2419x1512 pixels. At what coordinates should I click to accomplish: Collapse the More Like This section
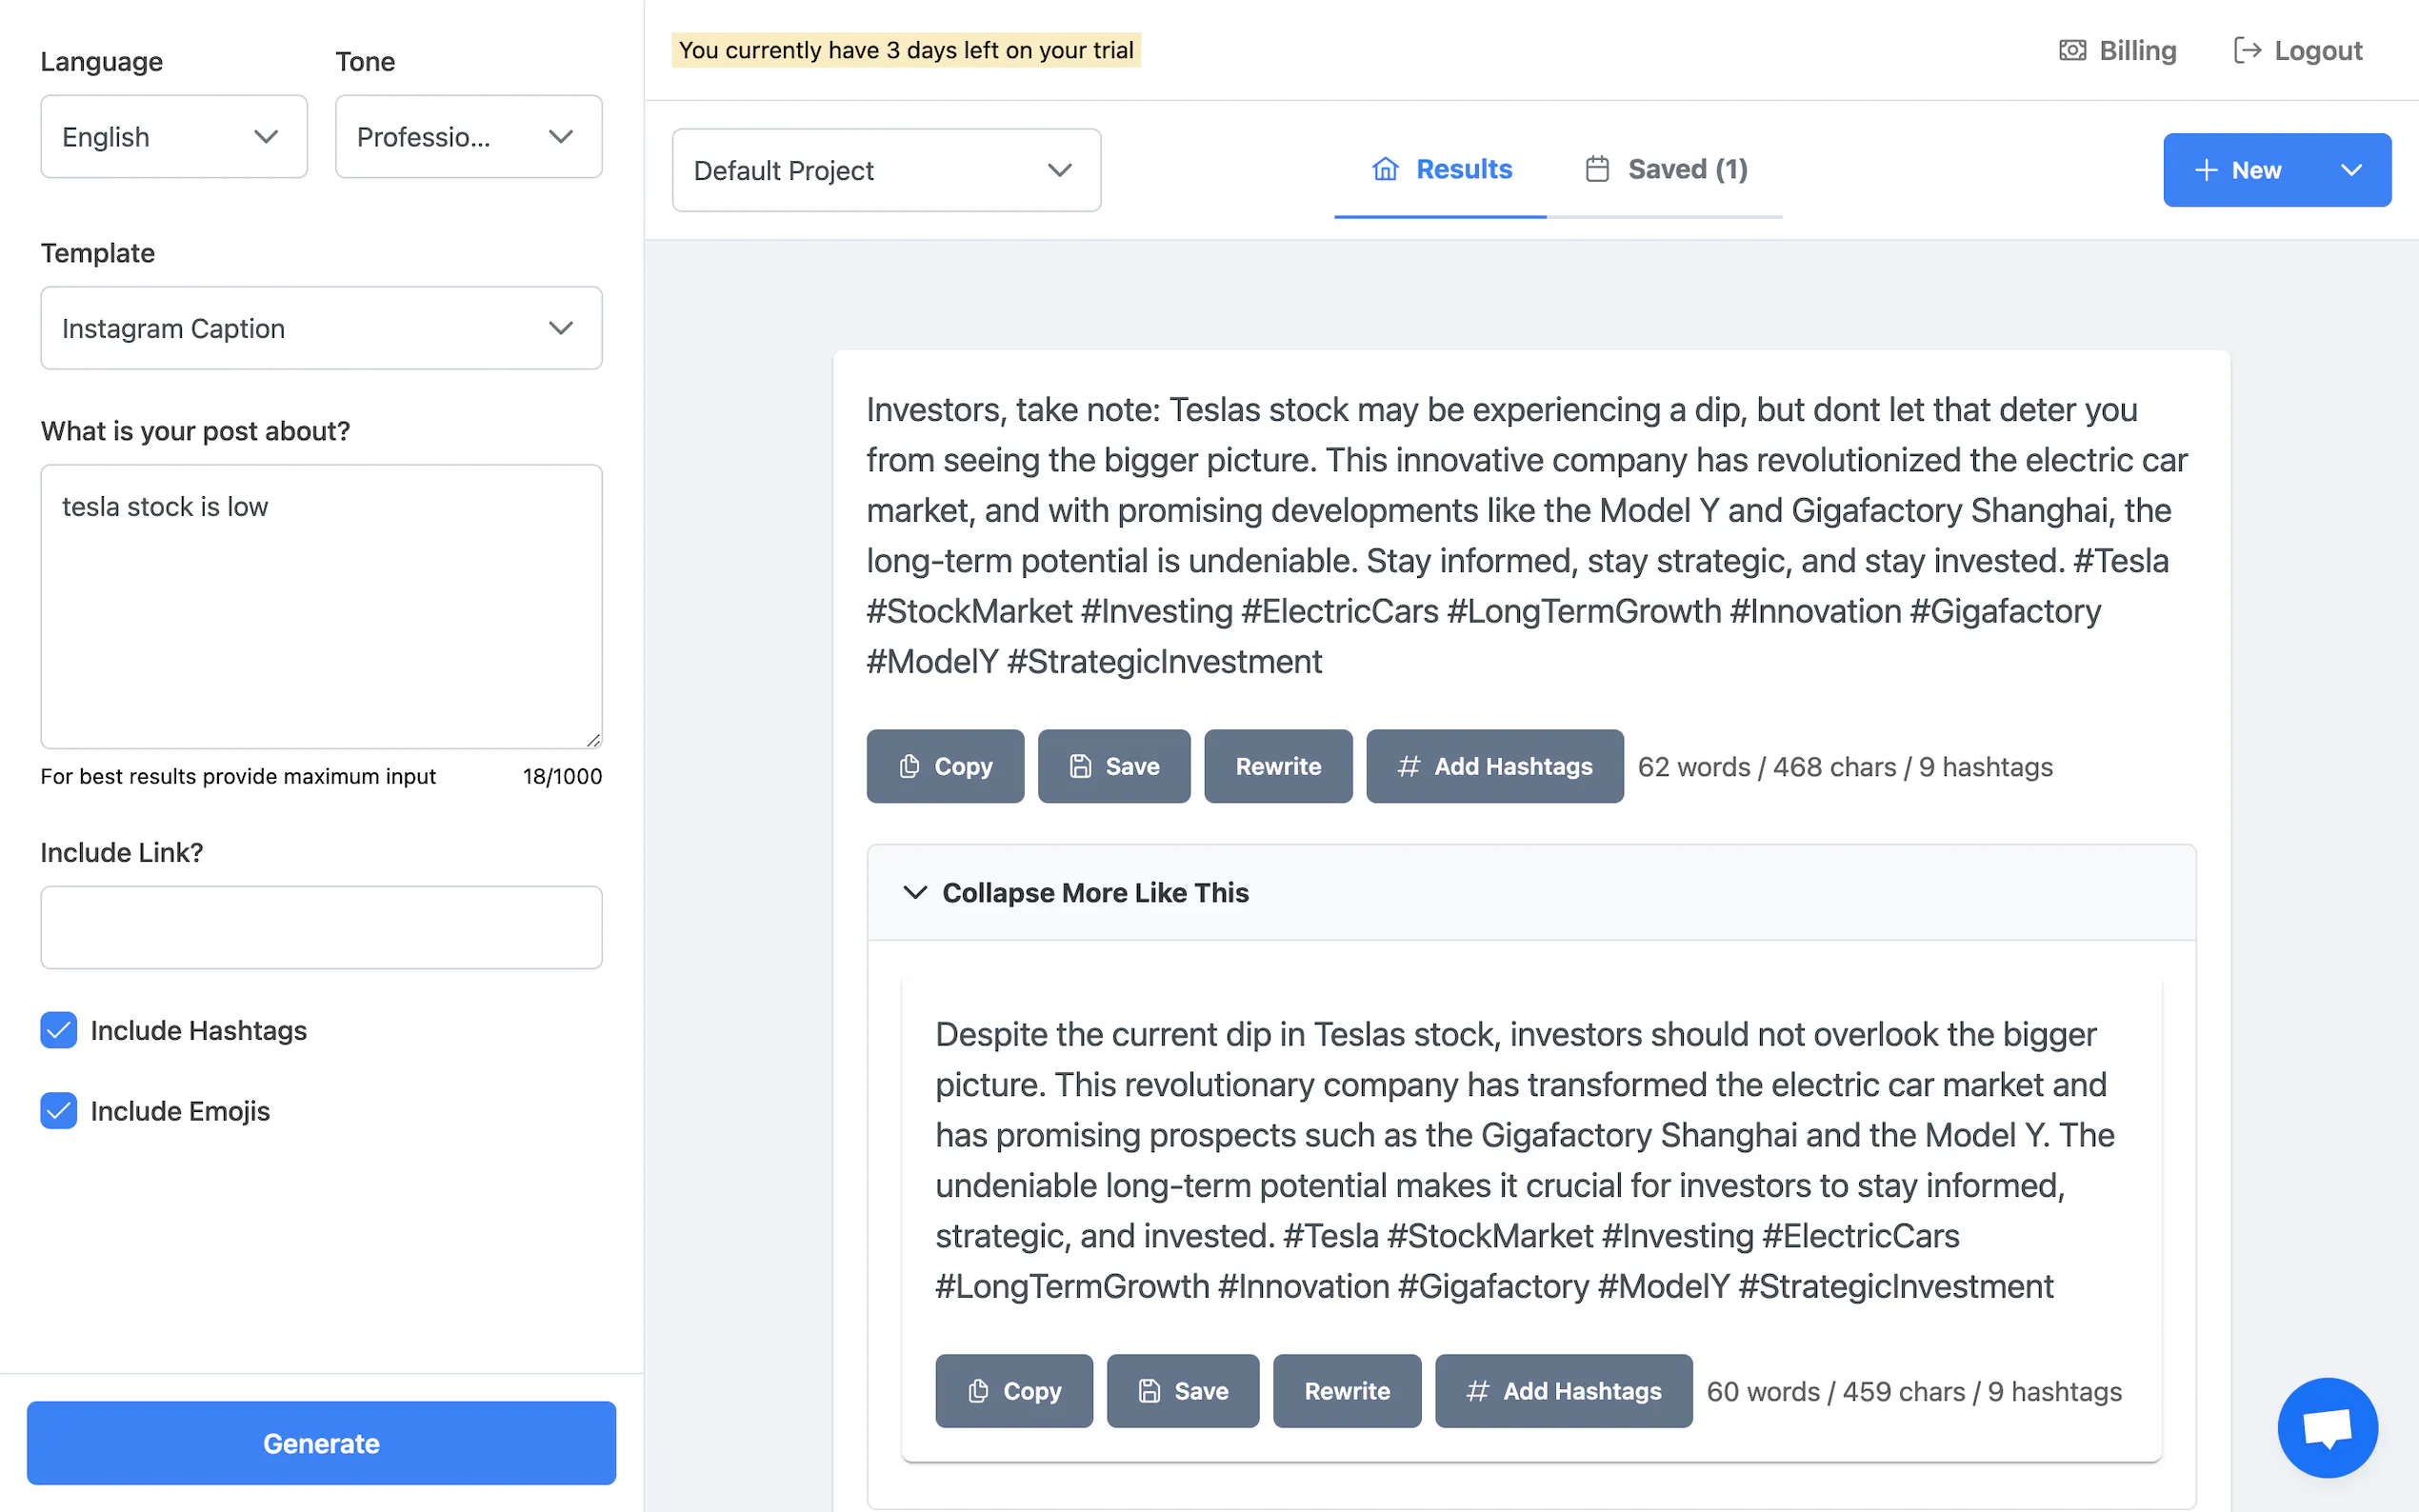[1094, 892]
